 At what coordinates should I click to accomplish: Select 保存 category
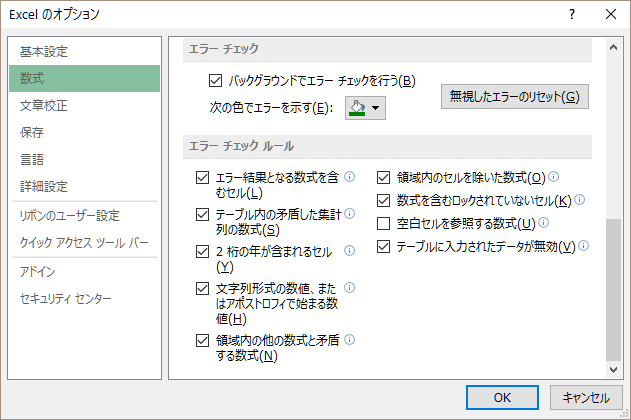[85, 132]
